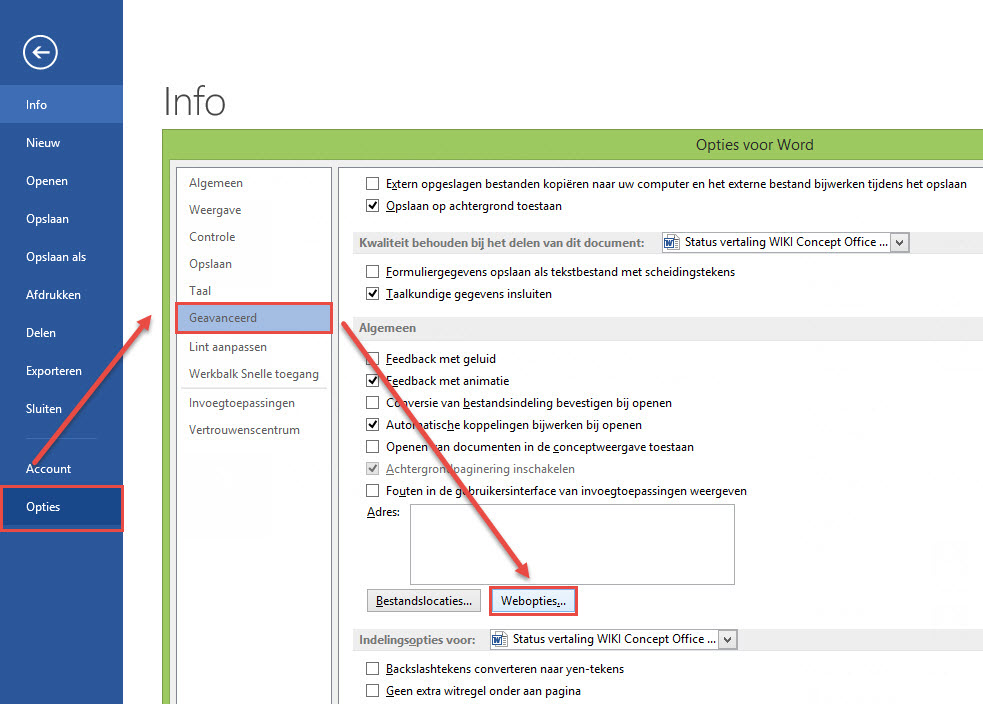
Task: Expand Kwaliteit behouden document dropdown arrow
Action: point(899,242)
